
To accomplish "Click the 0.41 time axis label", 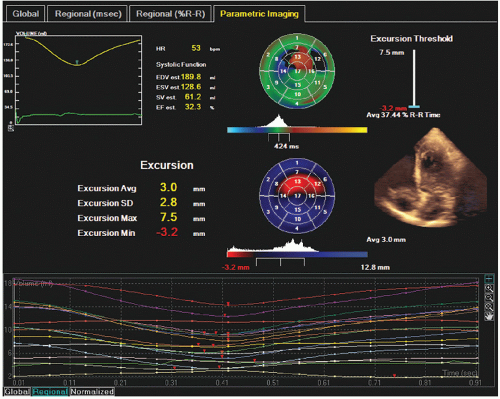I will point(221,383).
